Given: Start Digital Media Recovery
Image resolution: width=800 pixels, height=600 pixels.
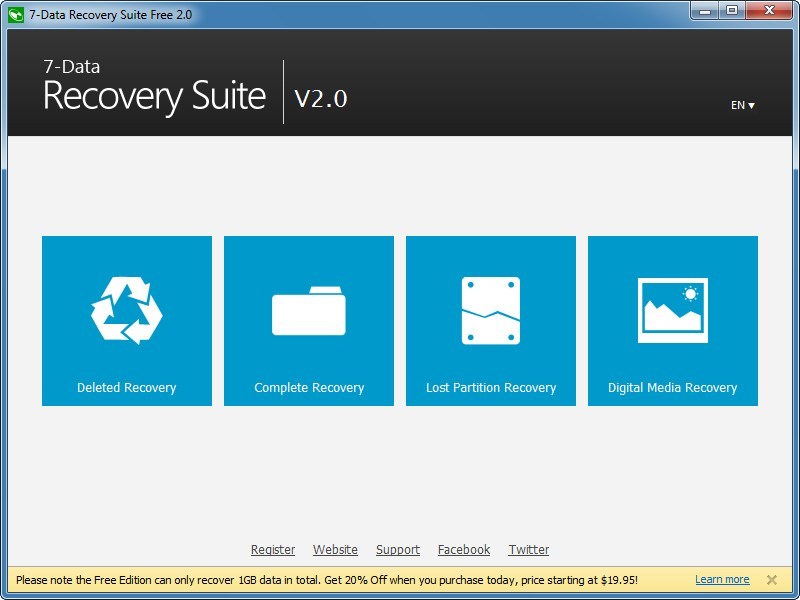Looking at the screenshot, I should click(x=672, y=320).
